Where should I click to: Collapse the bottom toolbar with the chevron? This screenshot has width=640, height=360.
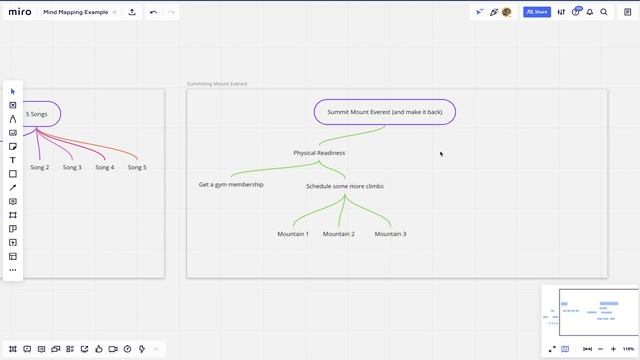[156, 349]
